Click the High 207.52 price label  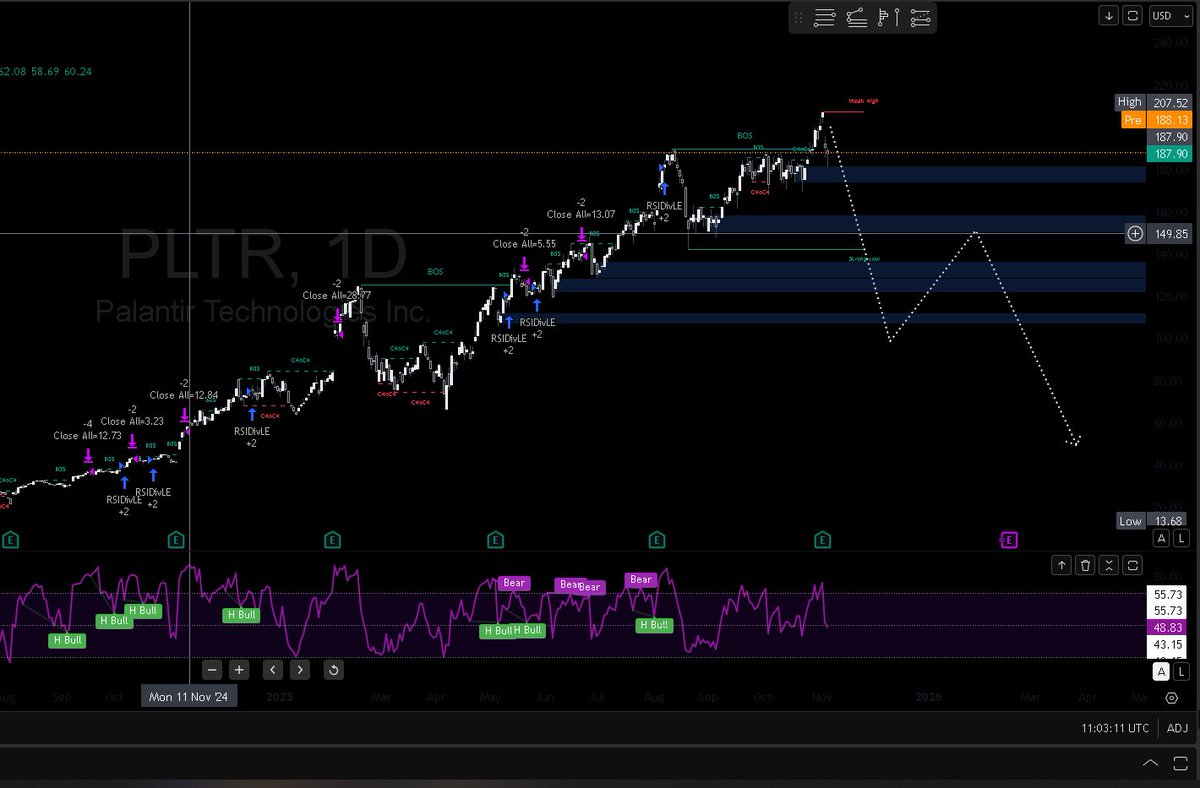tap(1152, 102)
